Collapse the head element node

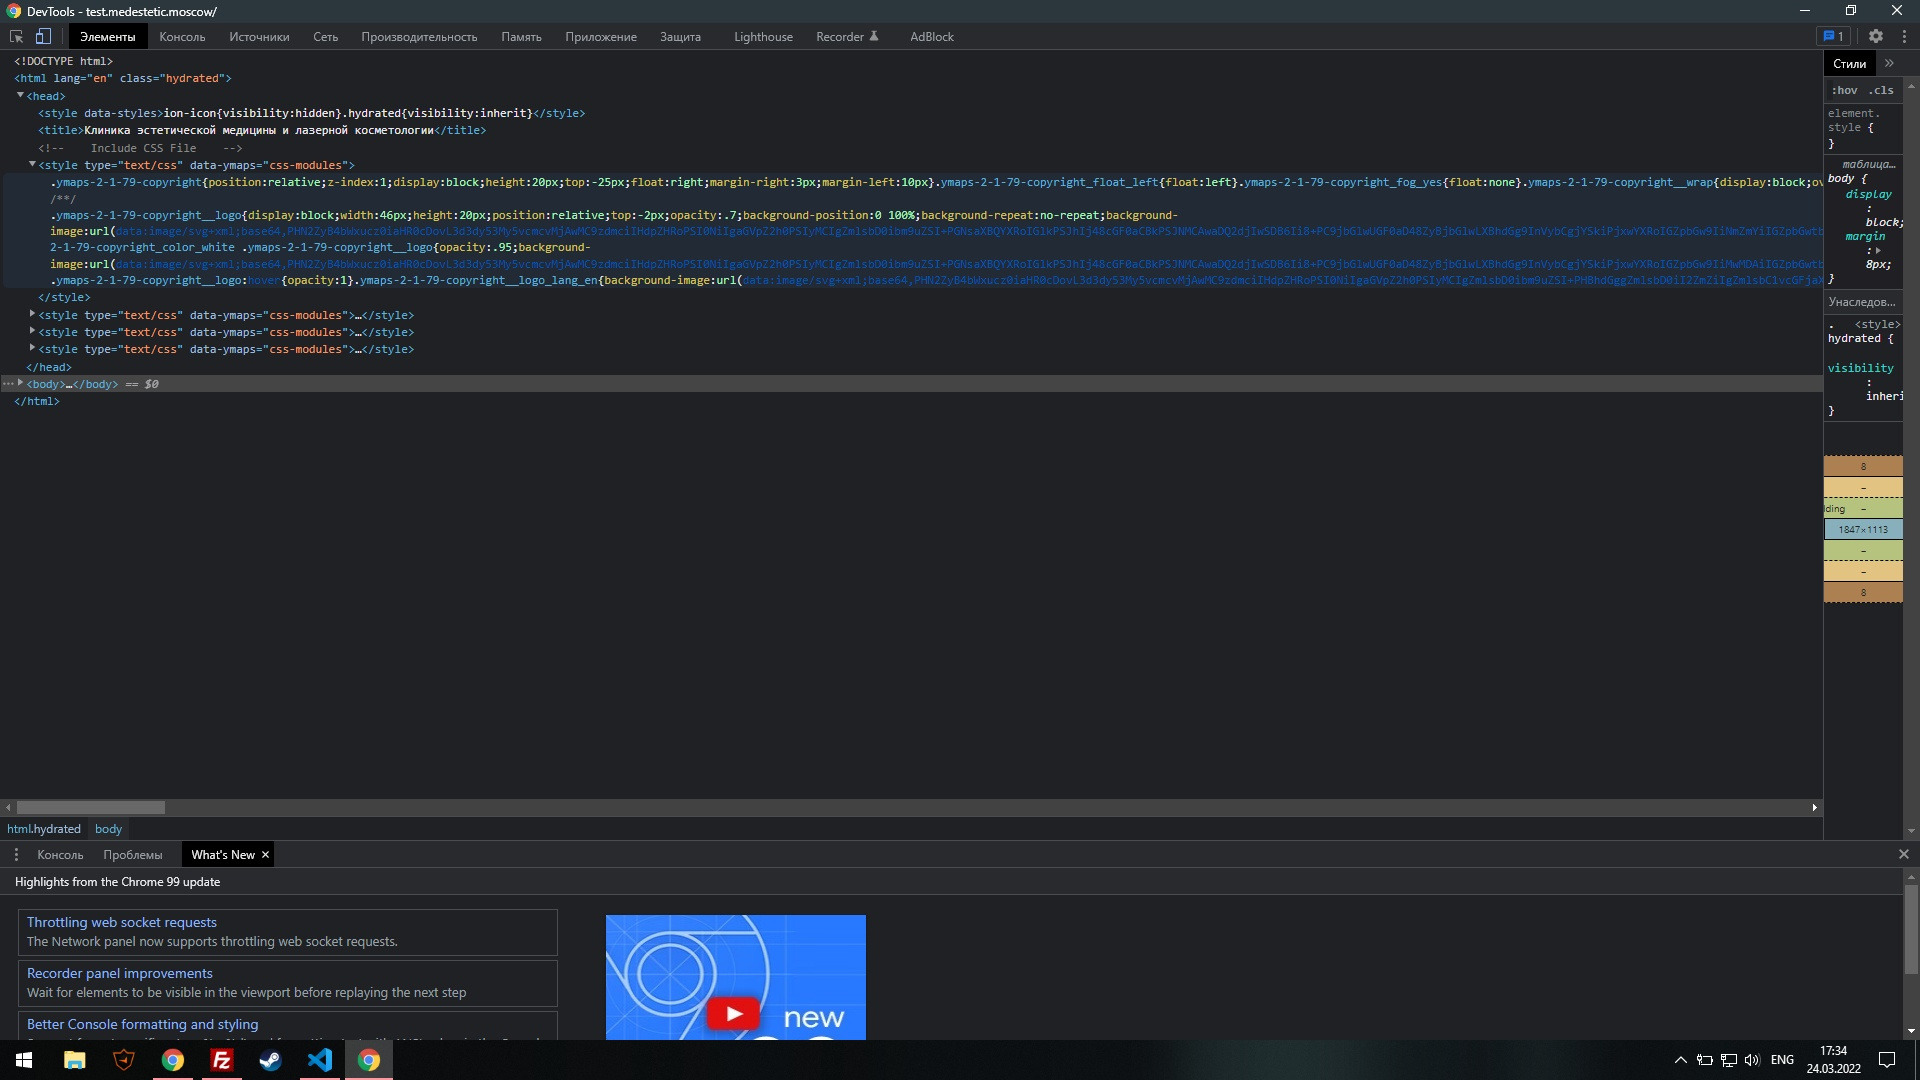pos(20,95)
